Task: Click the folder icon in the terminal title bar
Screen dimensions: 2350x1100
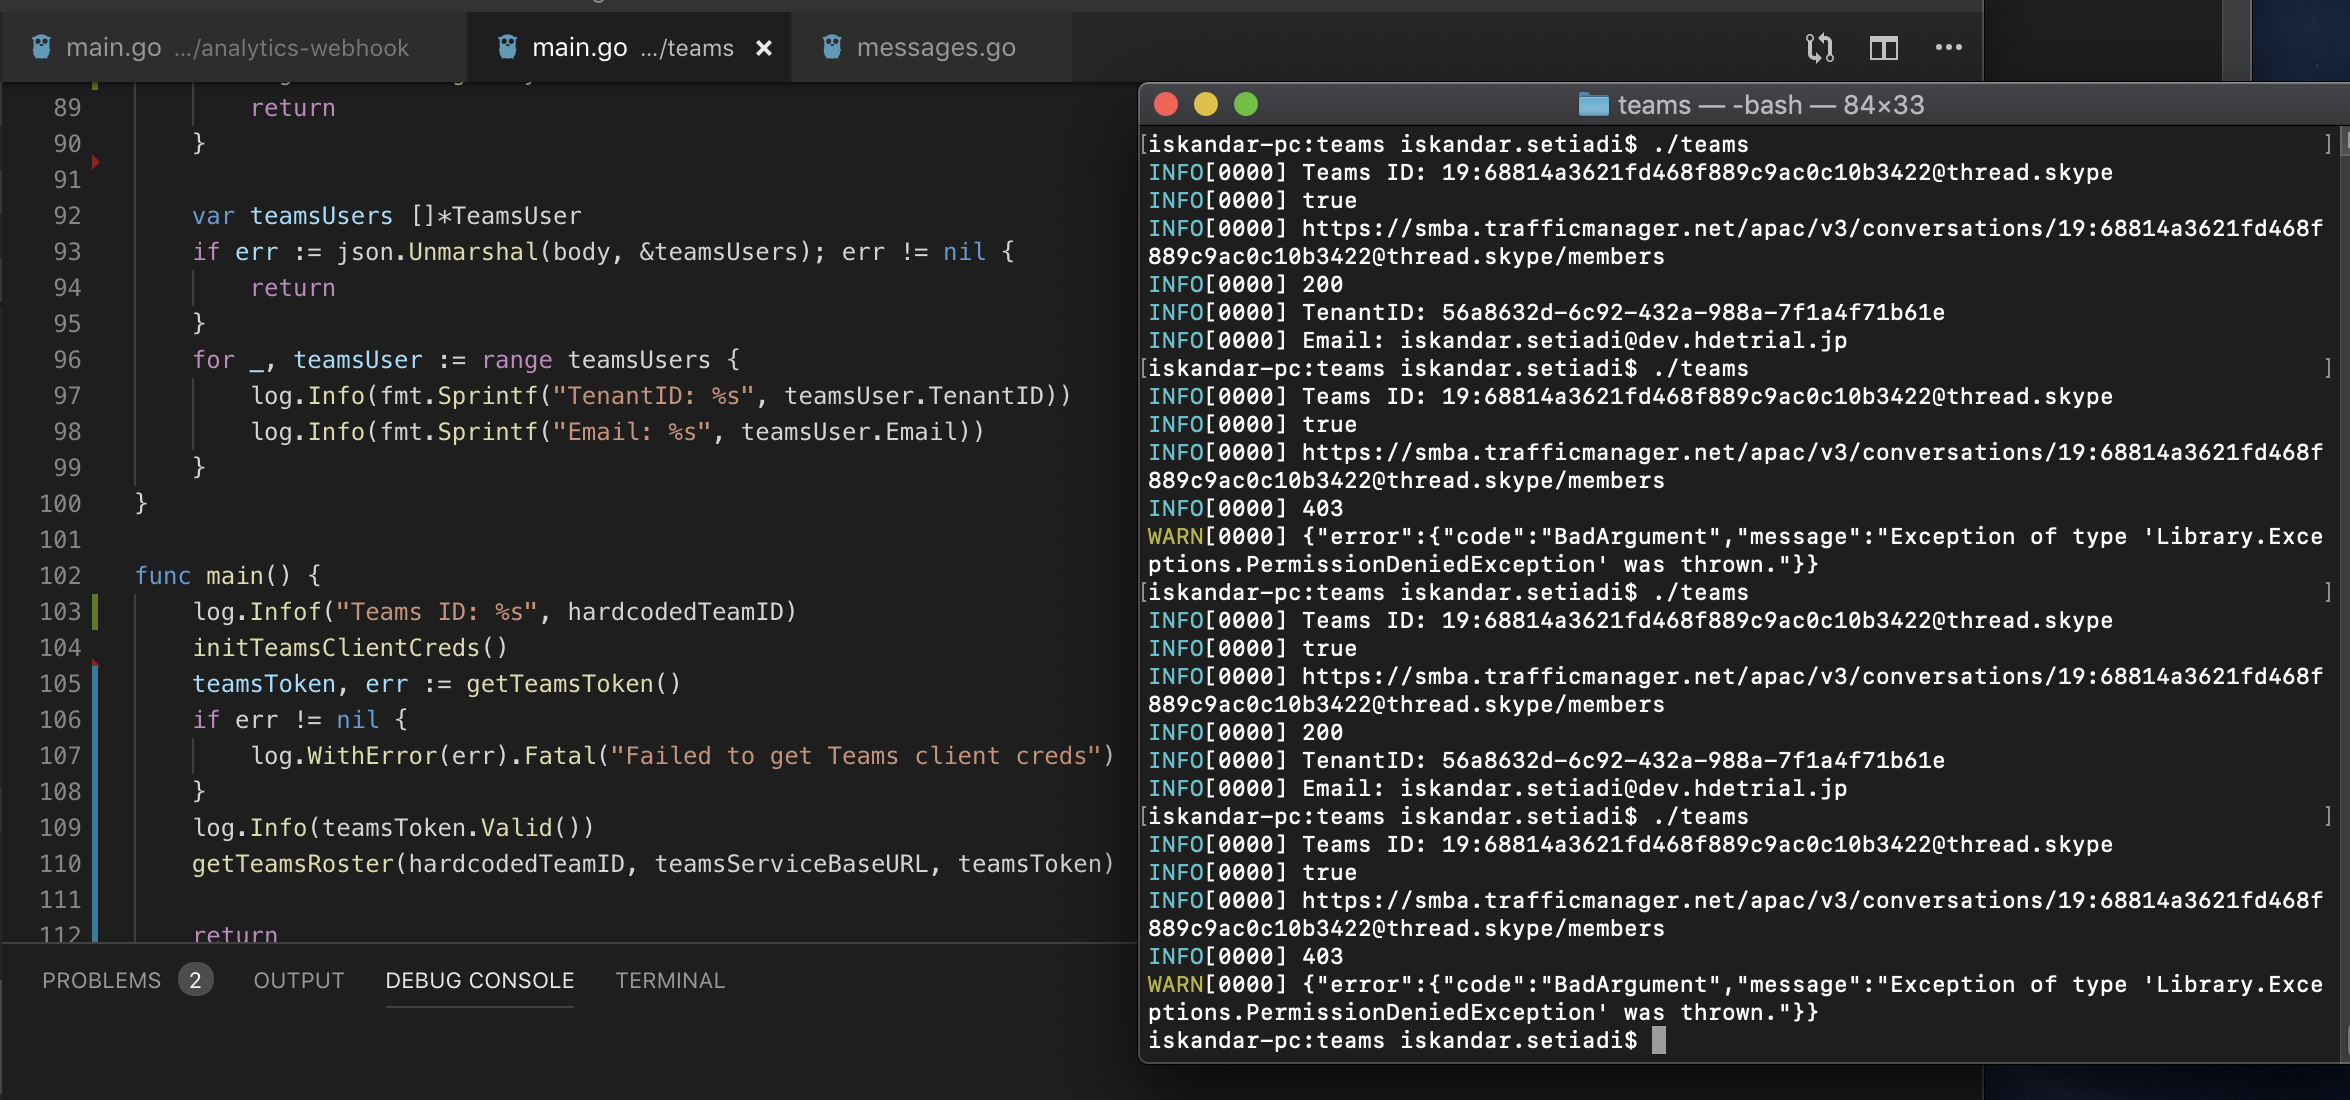Action: coord(1593,104)
